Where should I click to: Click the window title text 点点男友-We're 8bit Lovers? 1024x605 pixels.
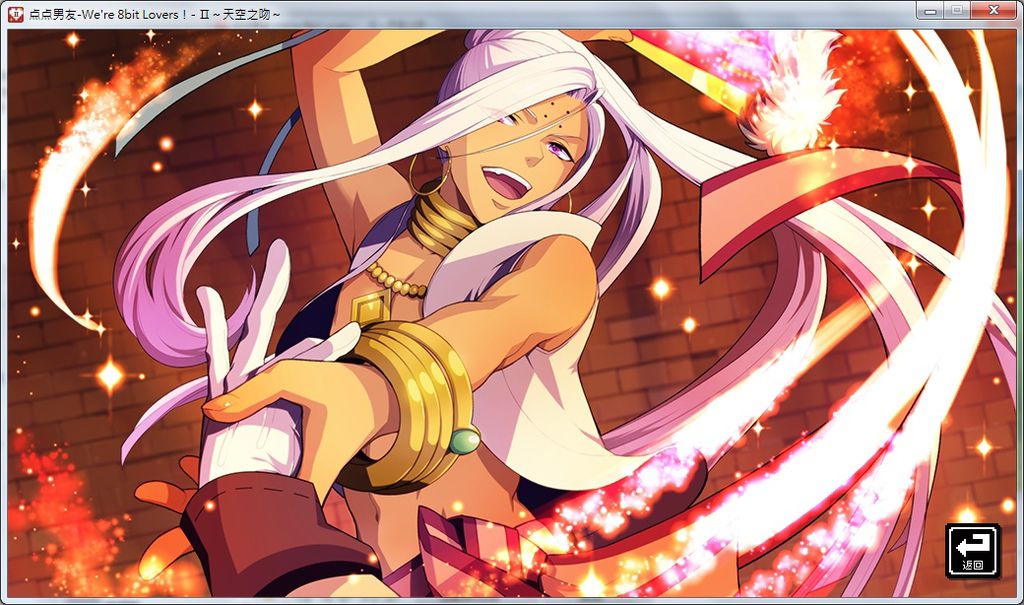point(153,14)
